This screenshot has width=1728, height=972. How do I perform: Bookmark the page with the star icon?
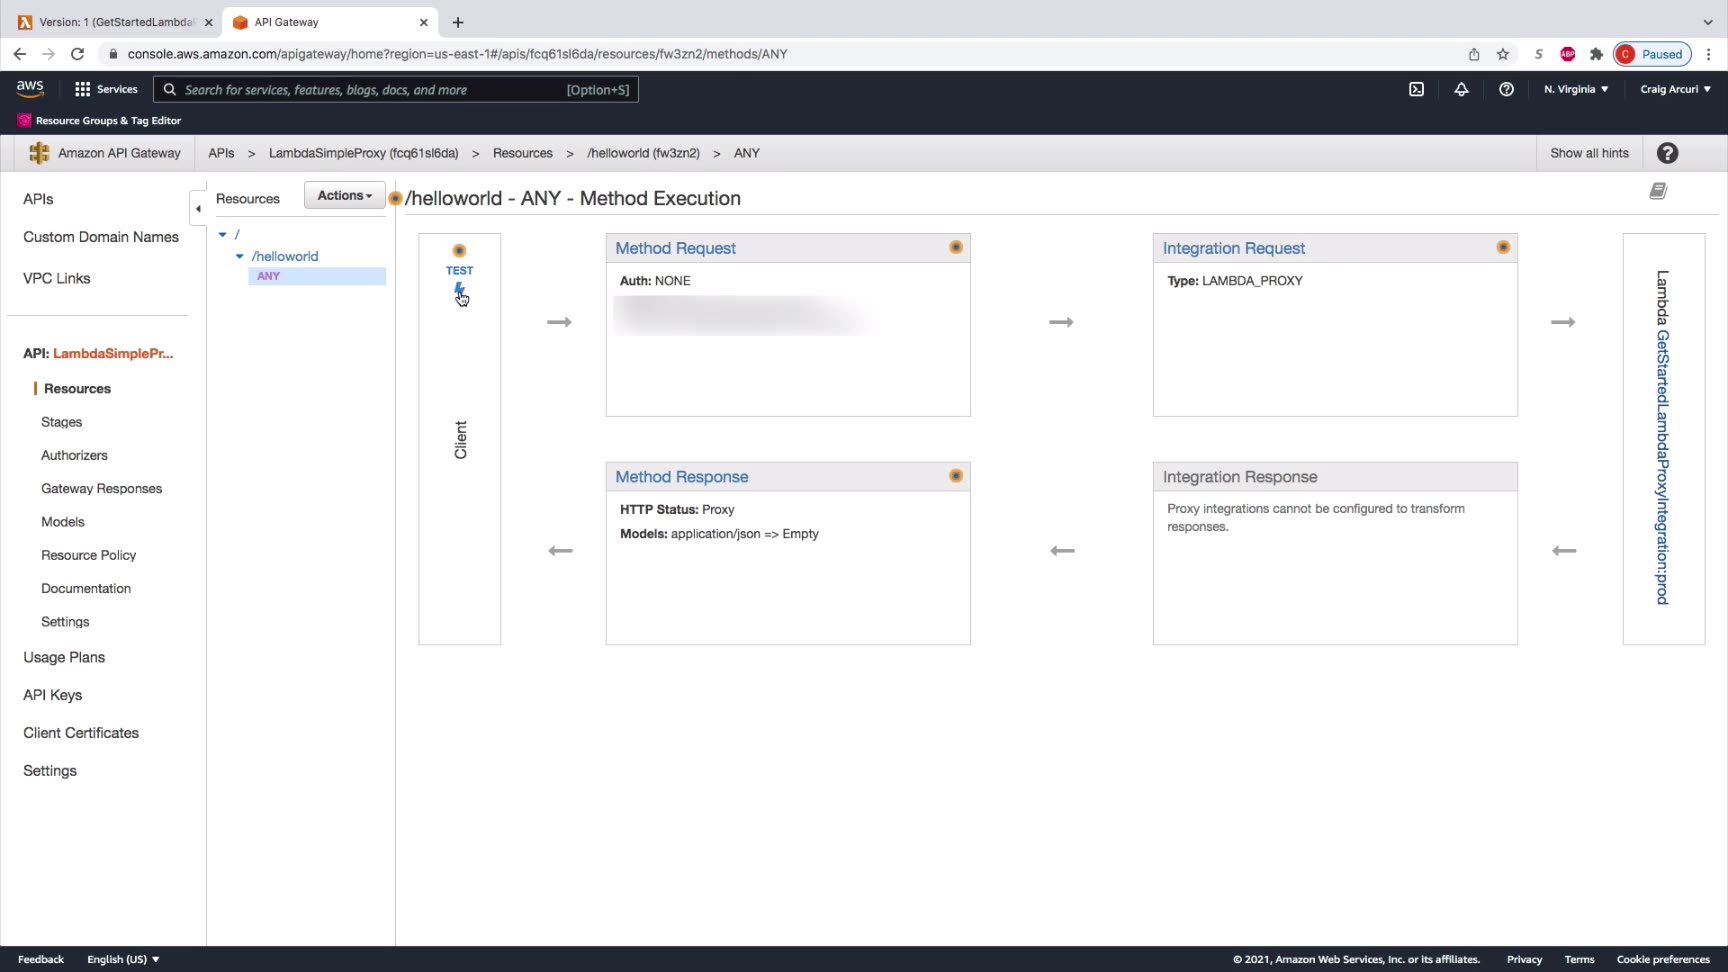click(1502, 54)
